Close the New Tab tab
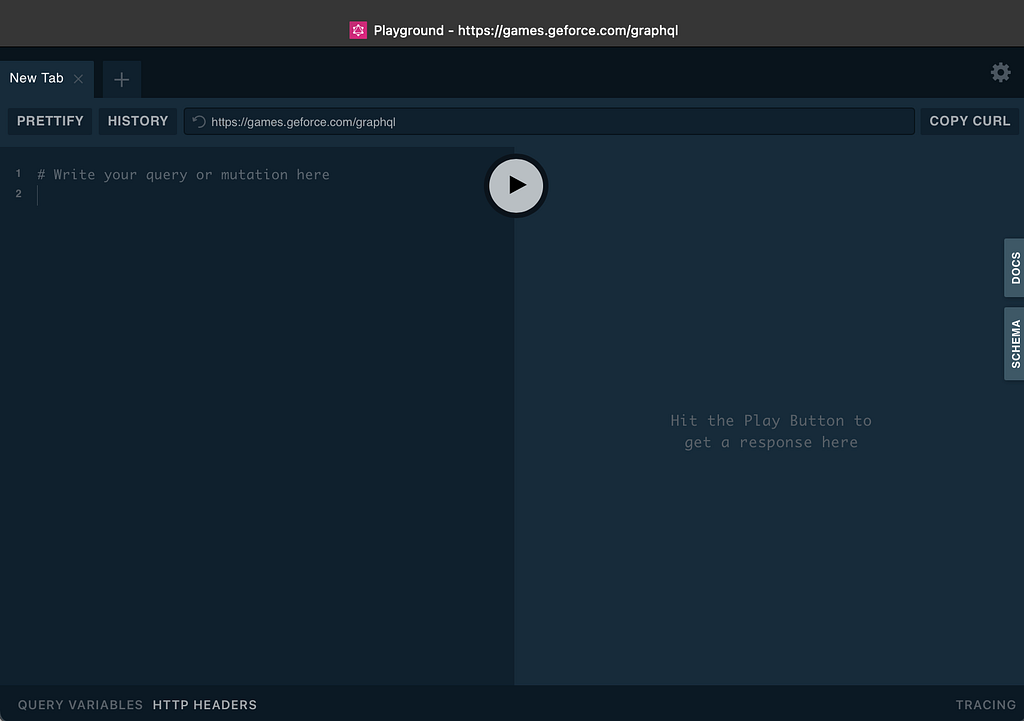1024x721 pixels. (x=78, y=79)
